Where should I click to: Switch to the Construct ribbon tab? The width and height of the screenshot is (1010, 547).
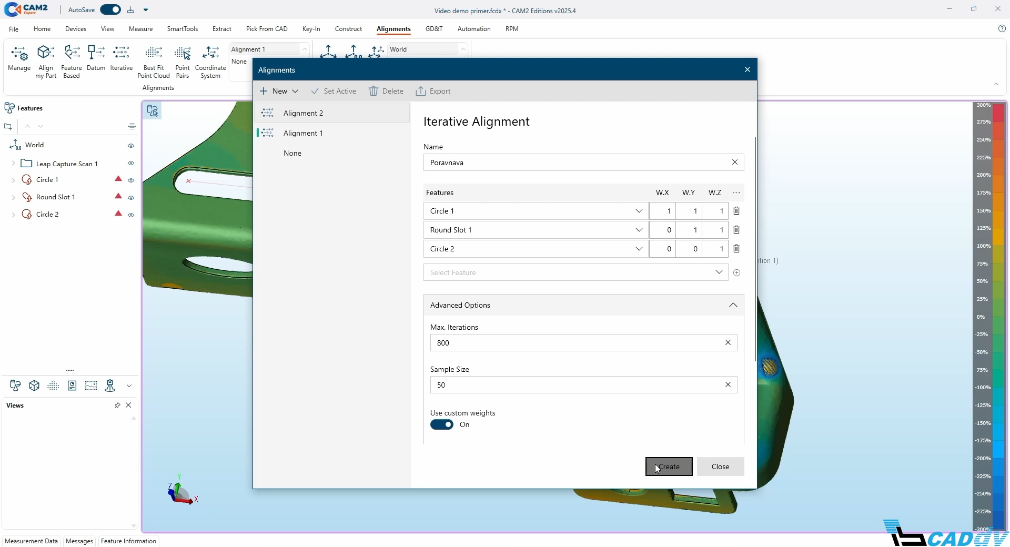[348, 29]
